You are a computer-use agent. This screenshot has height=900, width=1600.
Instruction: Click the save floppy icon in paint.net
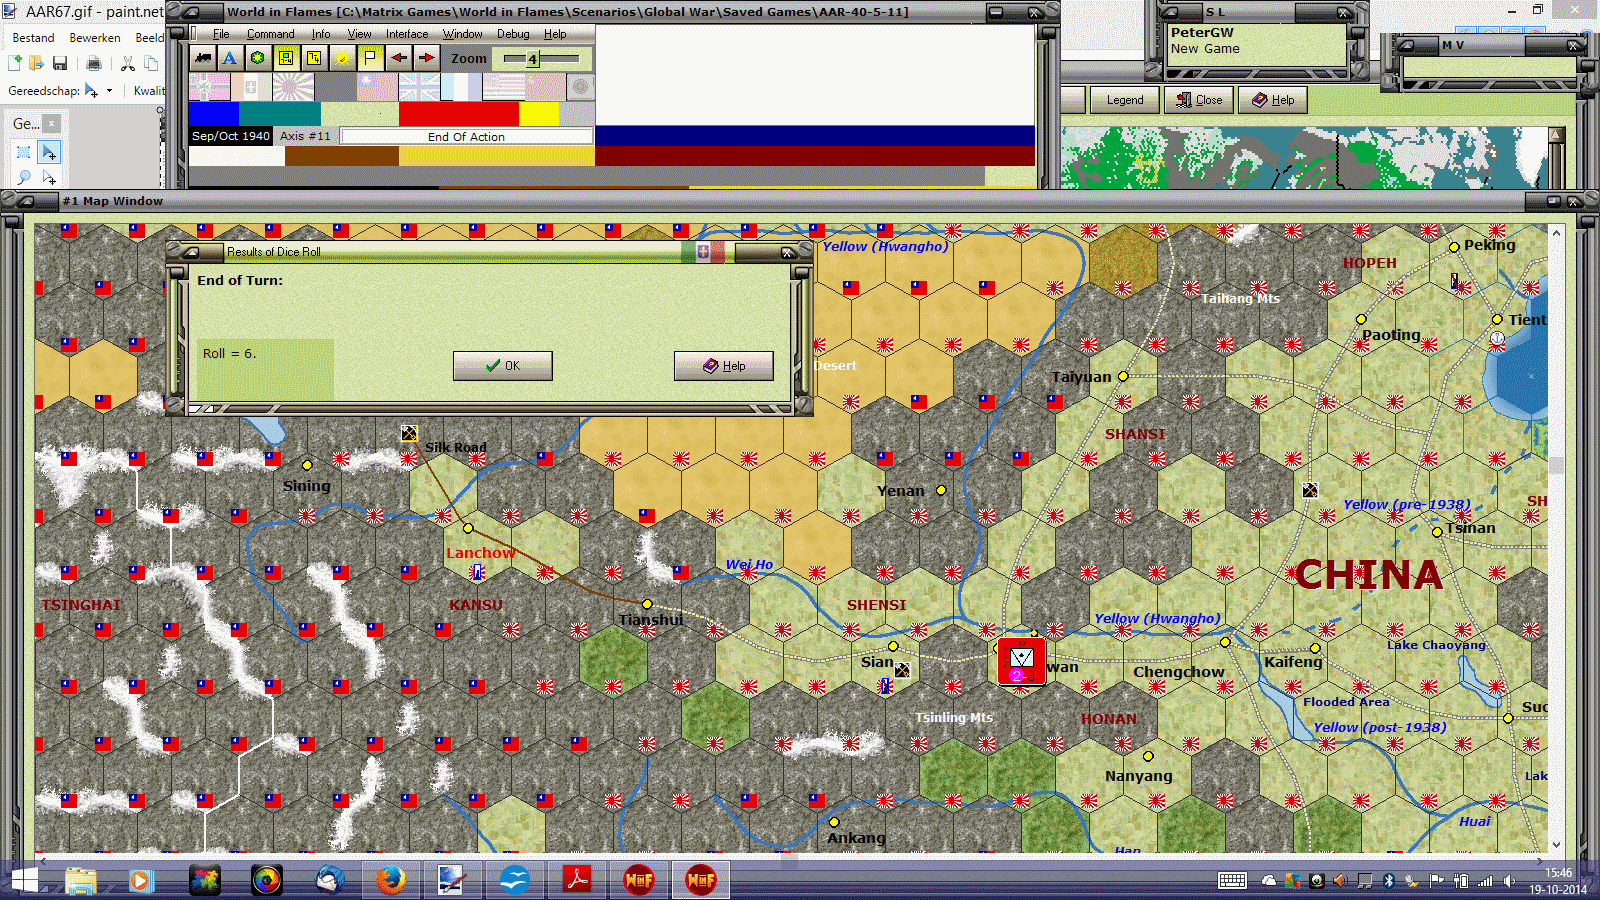[60, 63]
